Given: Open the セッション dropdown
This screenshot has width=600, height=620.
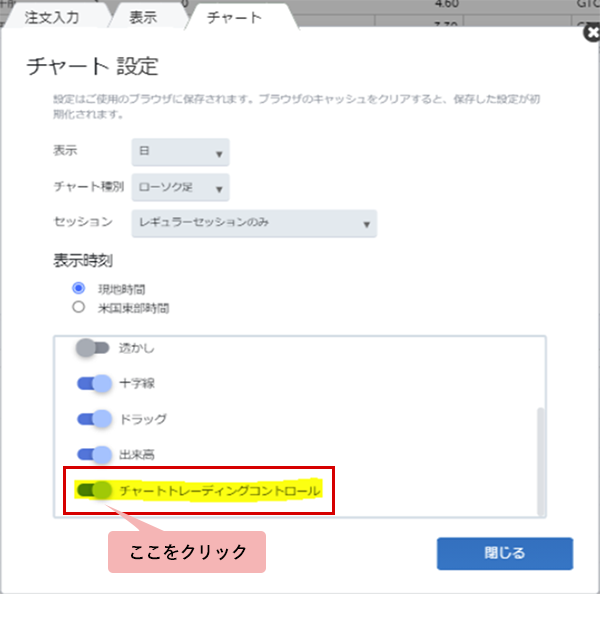Looking at the screenshot, I should [x=254, y=222].
